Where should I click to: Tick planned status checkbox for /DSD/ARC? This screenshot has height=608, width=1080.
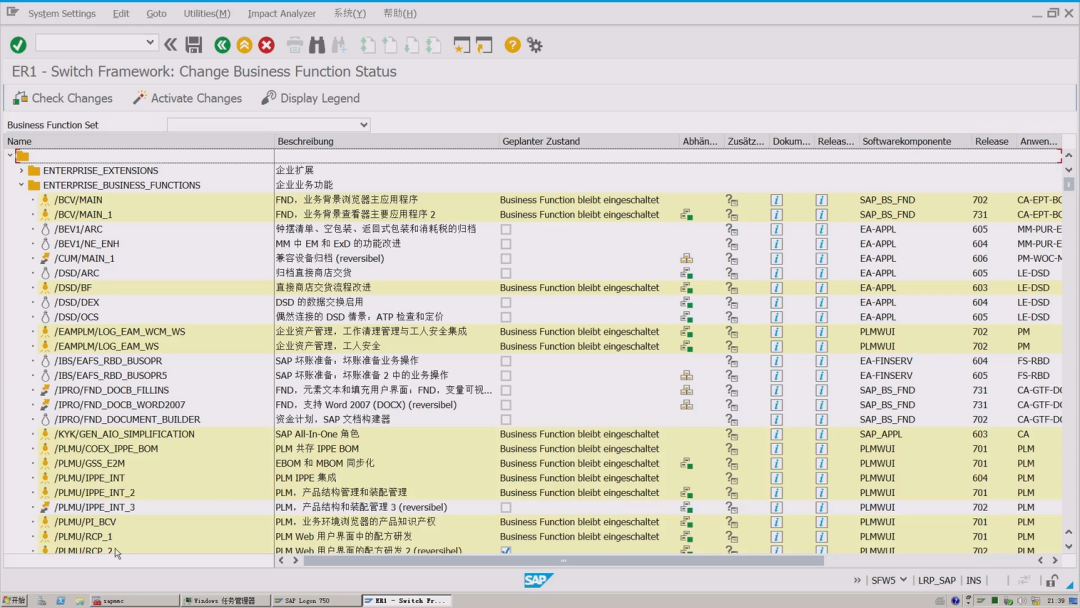point(506,273)
